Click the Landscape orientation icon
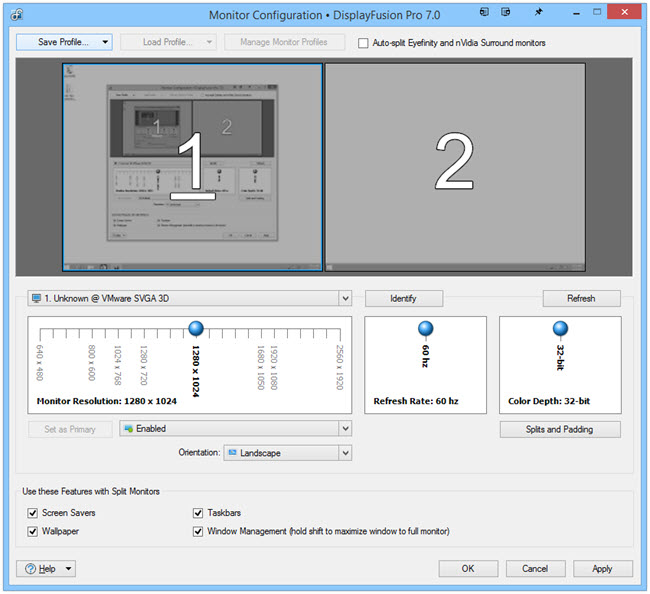The image size is (650, 594). tap(233, 453)
